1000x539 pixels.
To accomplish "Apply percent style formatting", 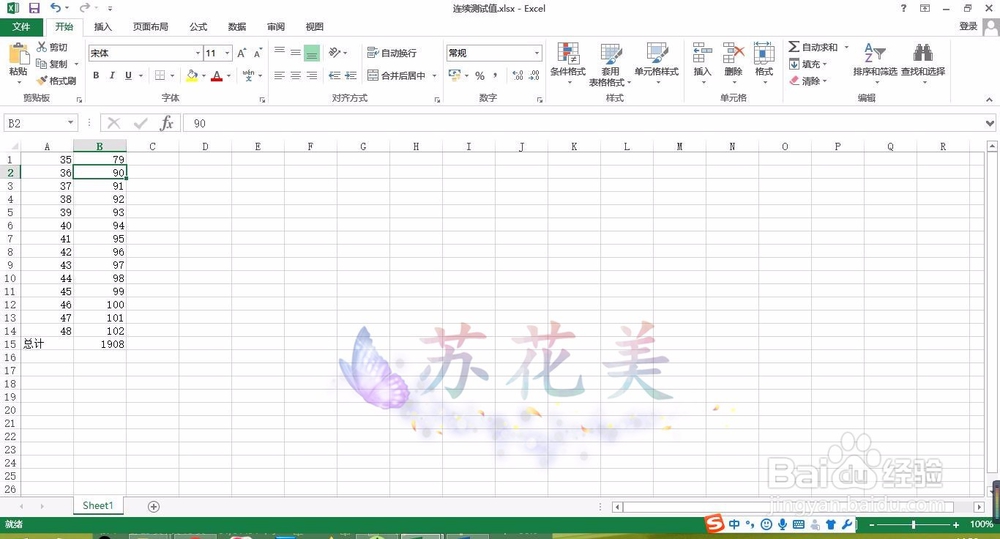I will click(480, 75).
